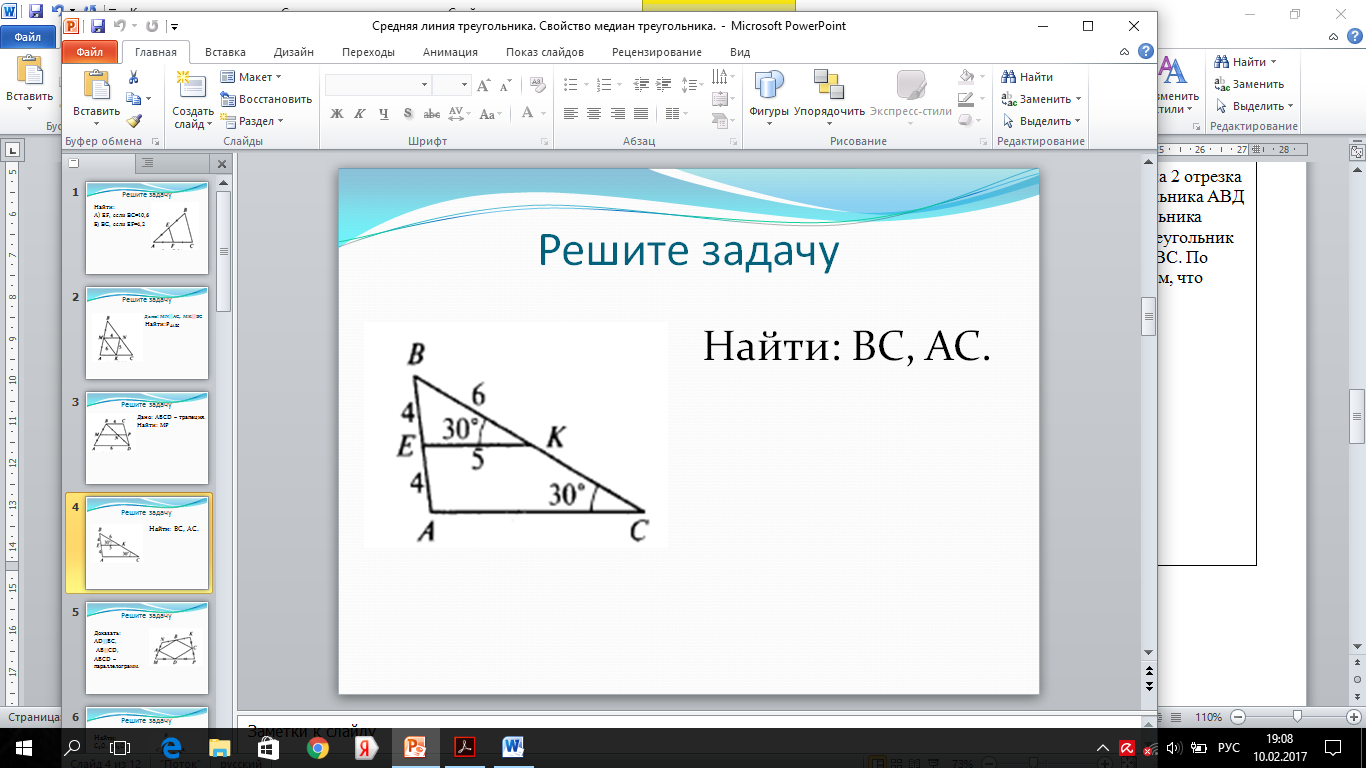The width and height of the screenshot is (1366, 768).
Task: Click the Word zoom out minus button
Action: (x=1240, y=717)
